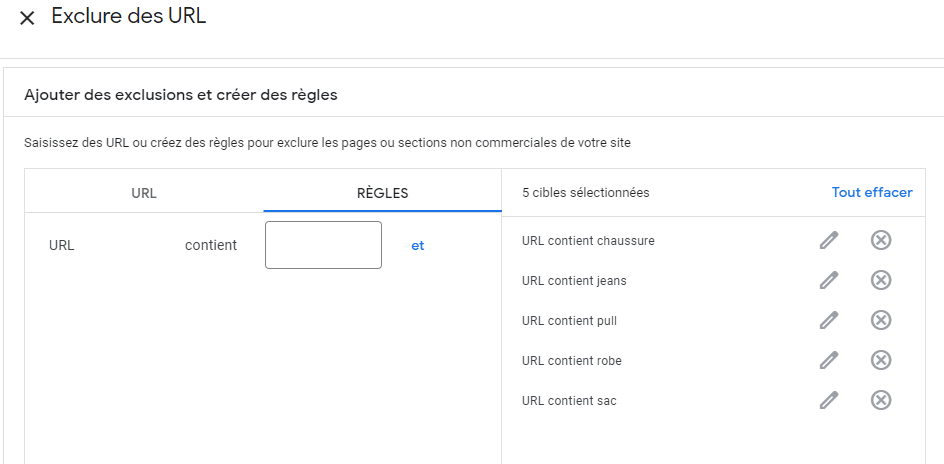Edit the 'URL contient chaussure' rule

[829, 240]
